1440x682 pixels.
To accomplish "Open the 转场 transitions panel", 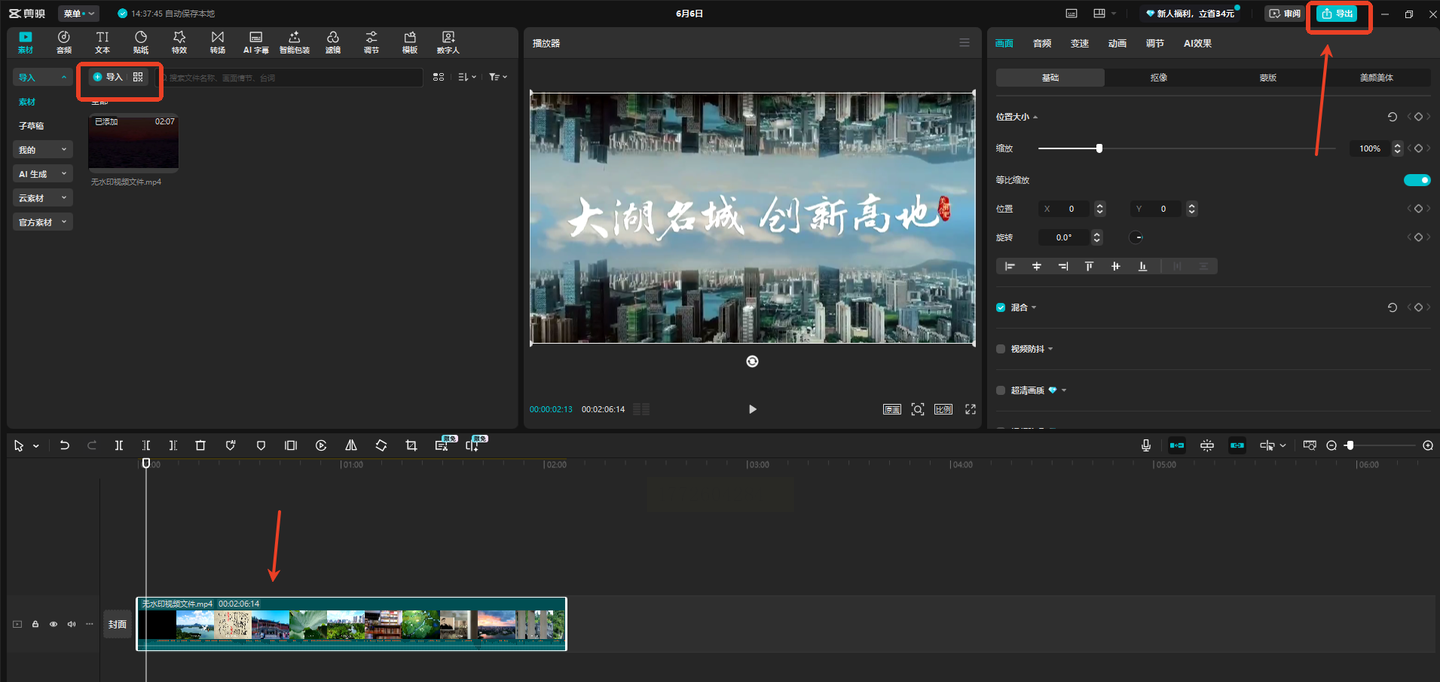I will point(217,42).
